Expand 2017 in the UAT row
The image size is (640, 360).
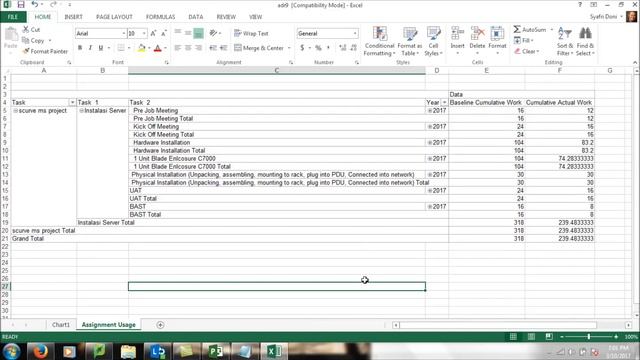(429, 191)
